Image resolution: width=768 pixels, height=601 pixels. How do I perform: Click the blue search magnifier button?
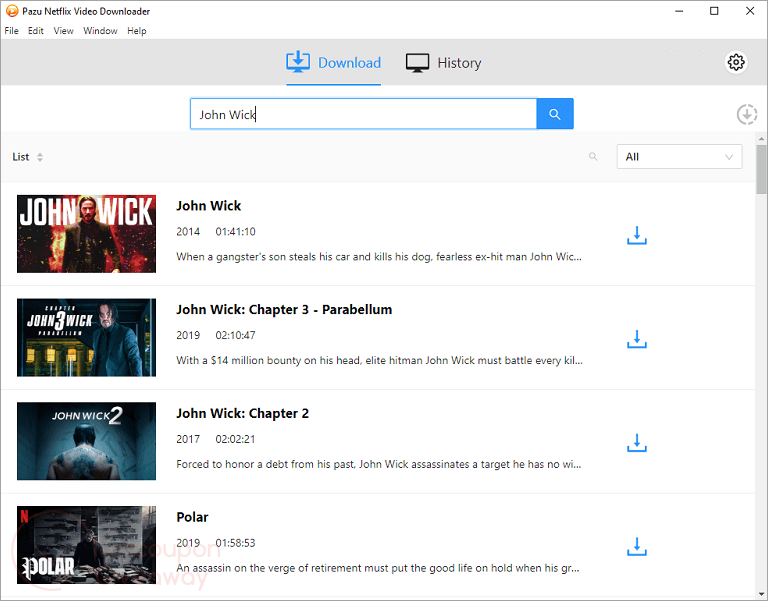pyautogui.click(x=554, y=114)
